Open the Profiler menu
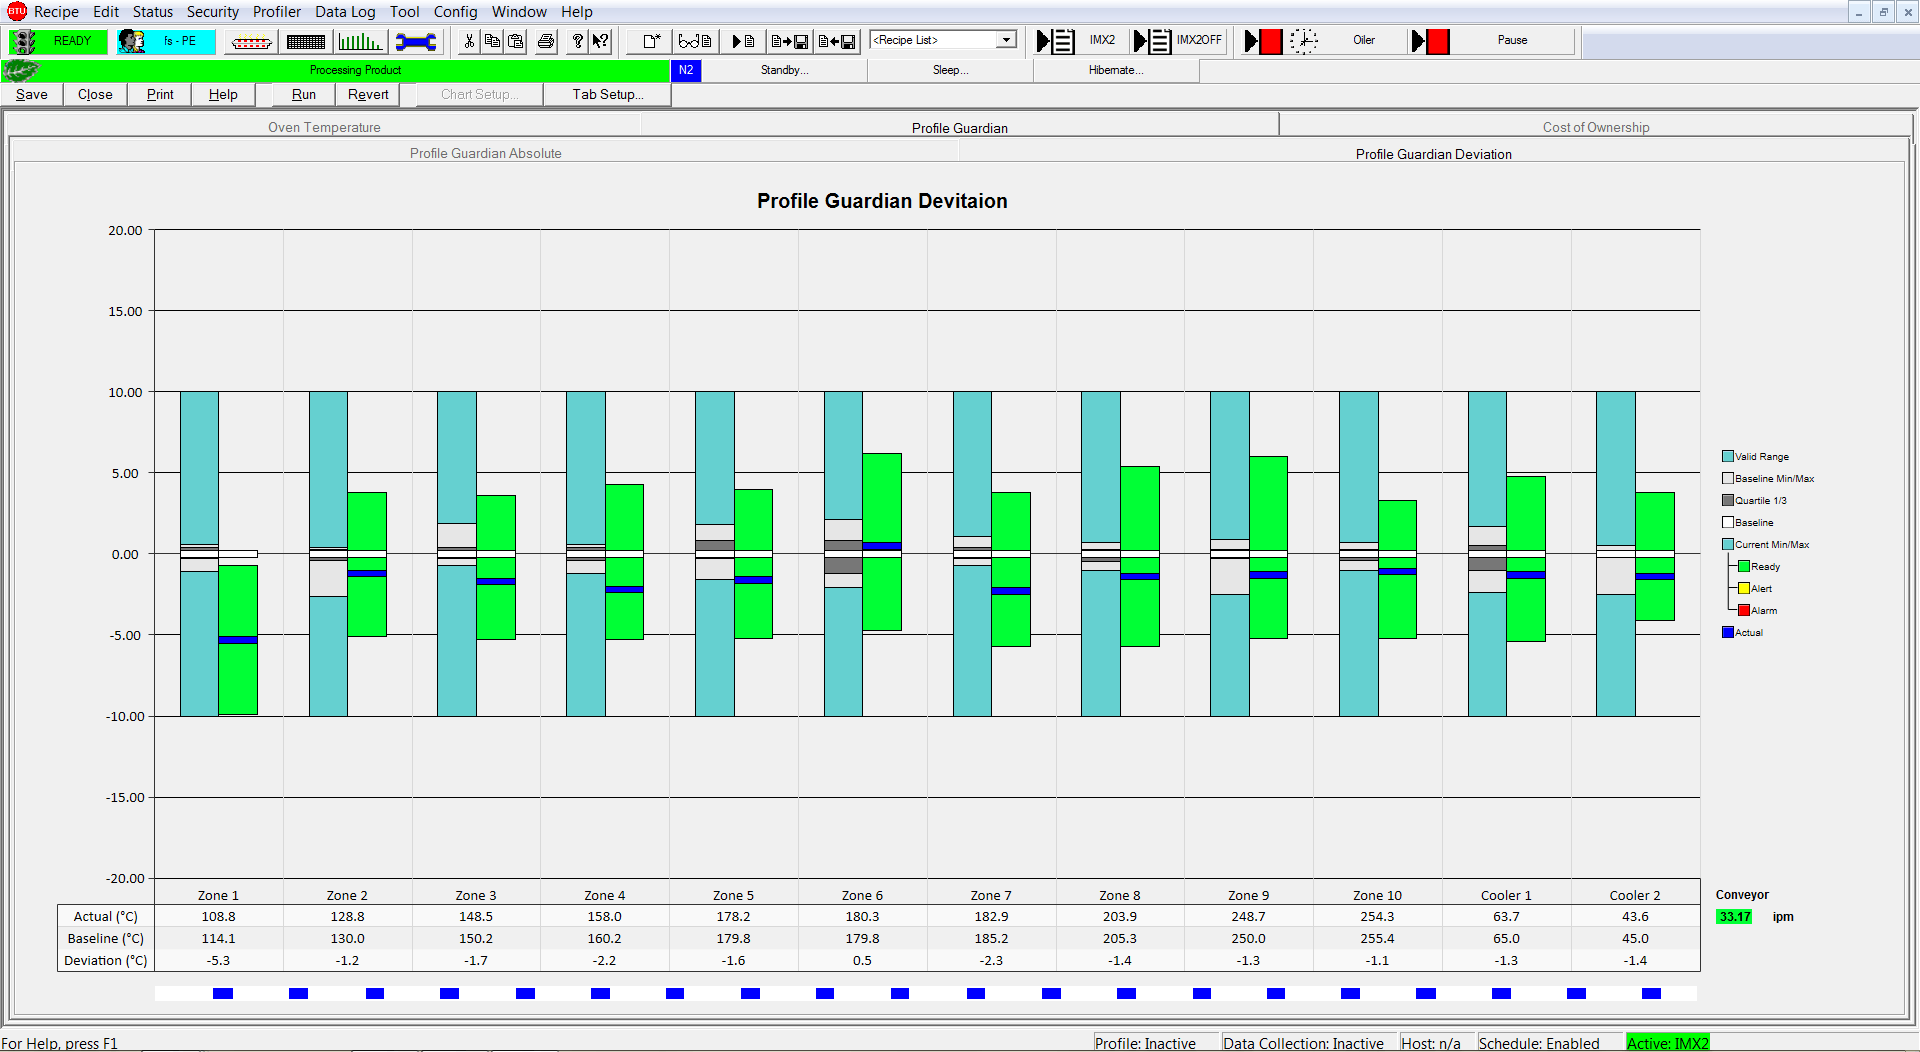The image size is (1920, 1052). (x=276, y=12)
